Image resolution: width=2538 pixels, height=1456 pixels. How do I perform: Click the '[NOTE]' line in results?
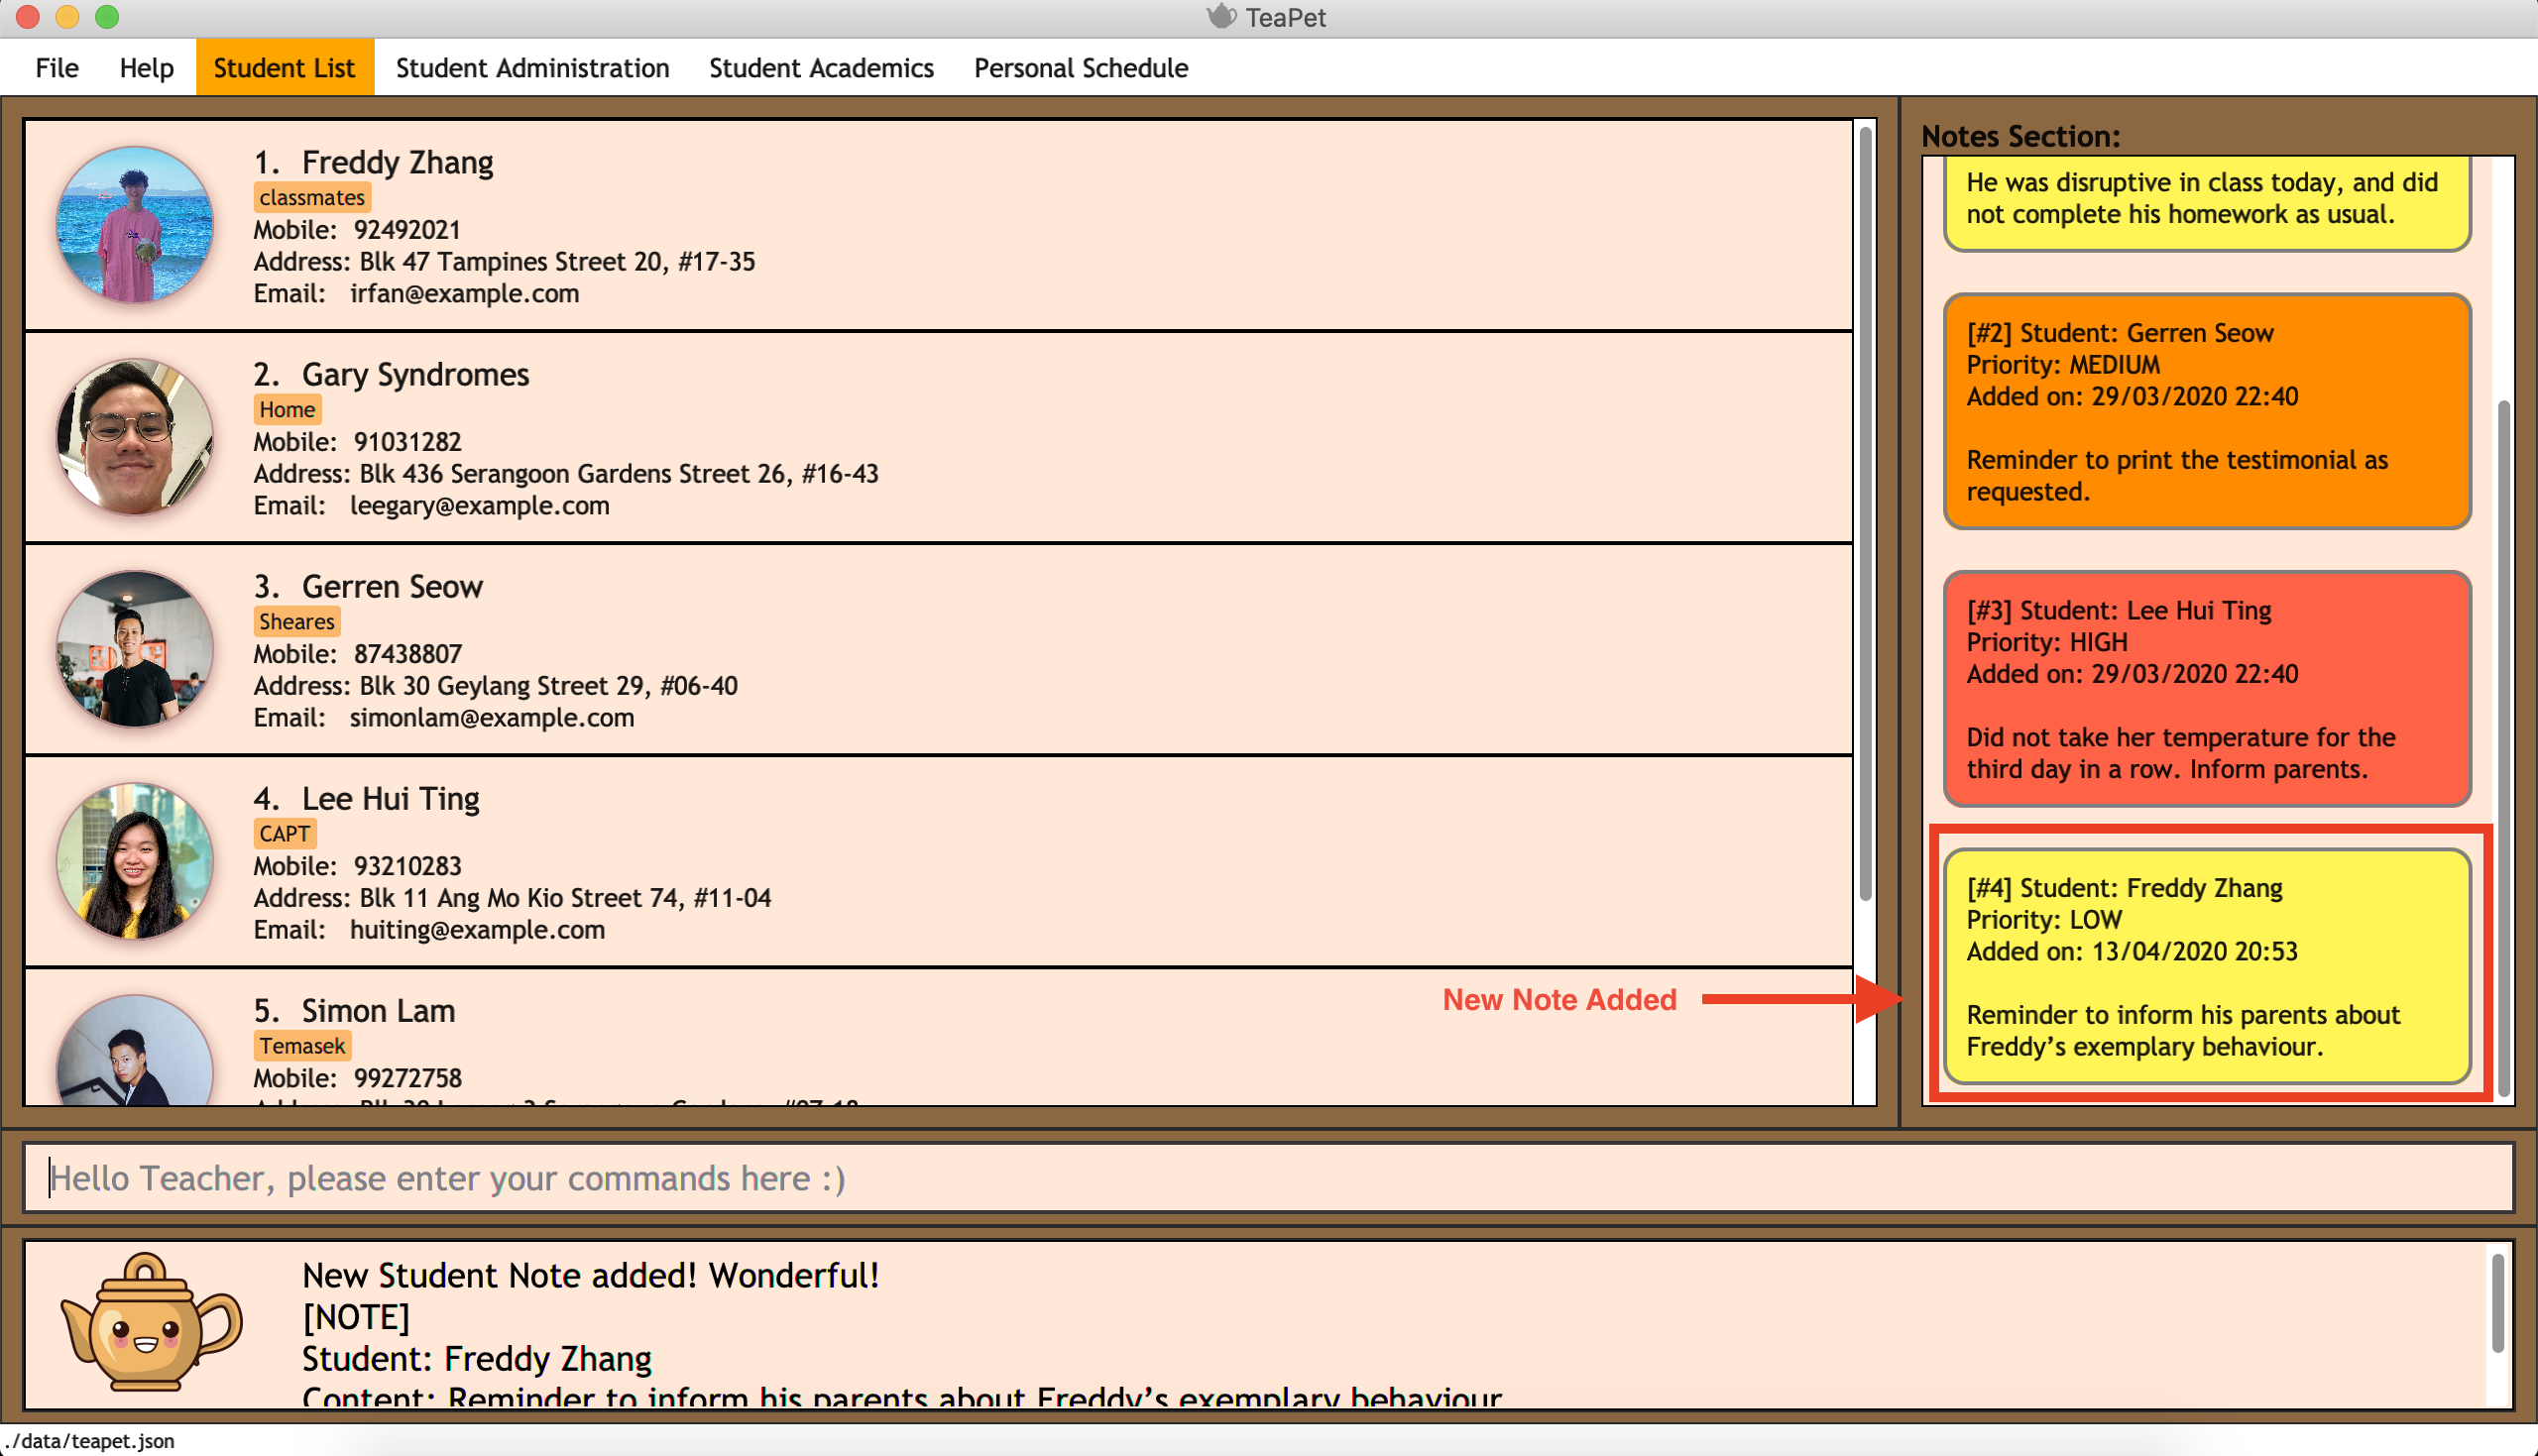coord(356,1317)
